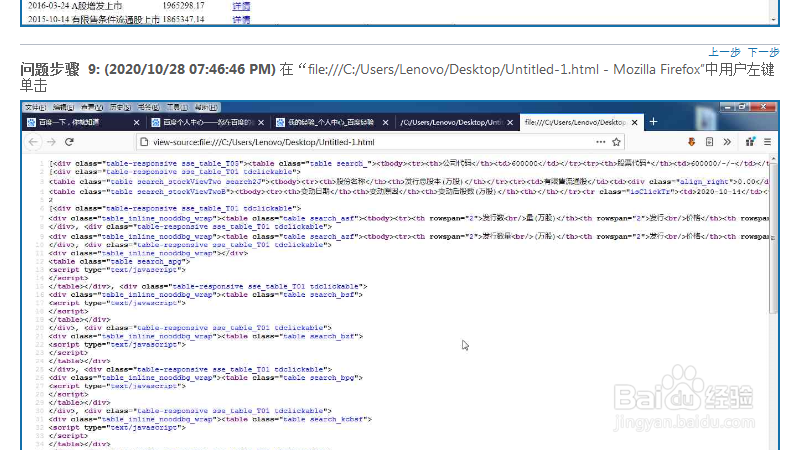The width and height of the screenshot is (800, 450).
Task: Open the 查看 menu in Firefox
Action: [x=92, y=107]
